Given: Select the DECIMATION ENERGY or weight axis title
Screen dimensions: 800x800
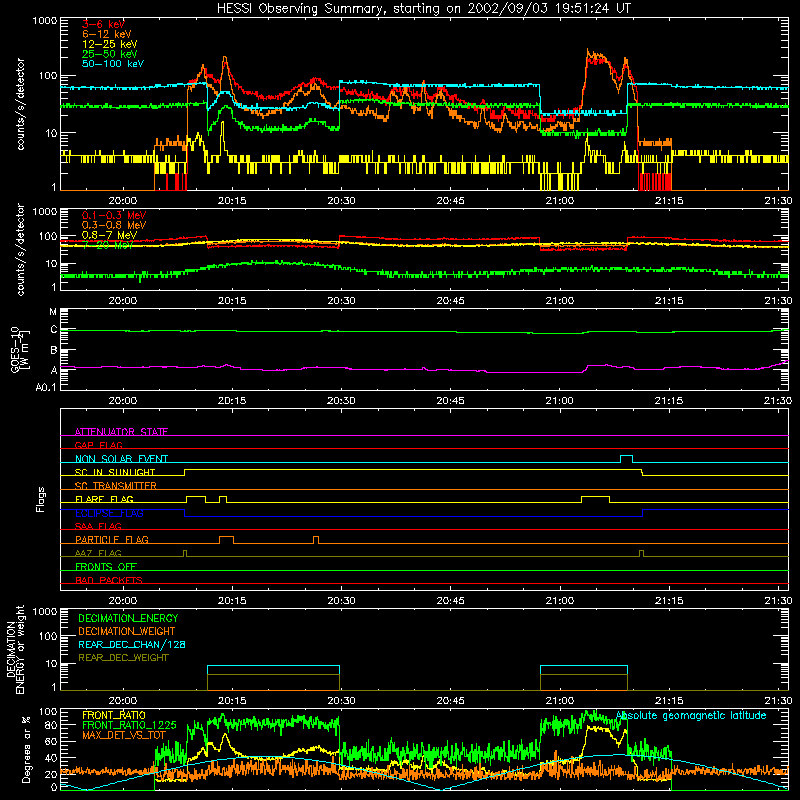Looking at the screenshot, I should pos(15,649).
